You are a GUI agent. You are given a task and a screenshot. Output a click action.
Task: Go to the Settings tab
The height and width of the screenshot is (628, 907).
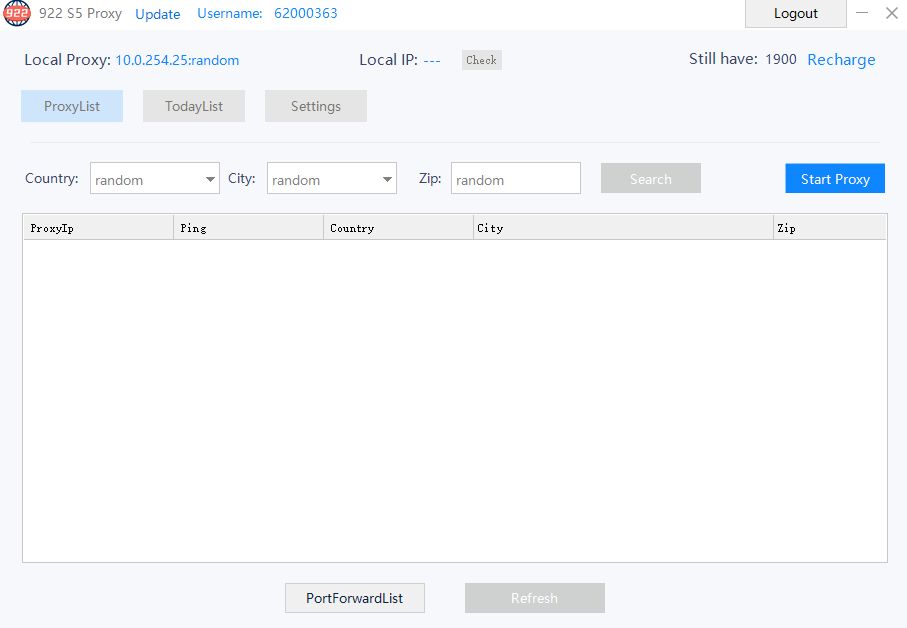point(316,106)
